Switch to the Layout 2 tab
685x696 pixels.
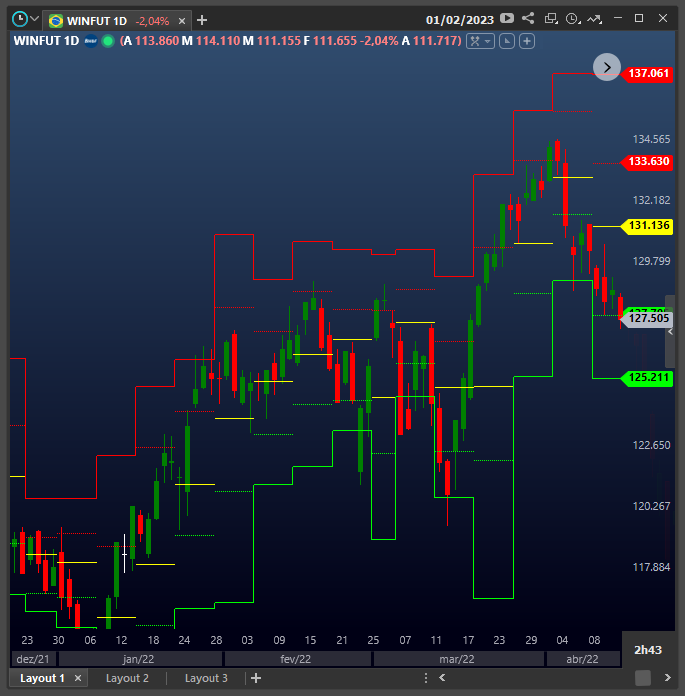coord(127,678)
